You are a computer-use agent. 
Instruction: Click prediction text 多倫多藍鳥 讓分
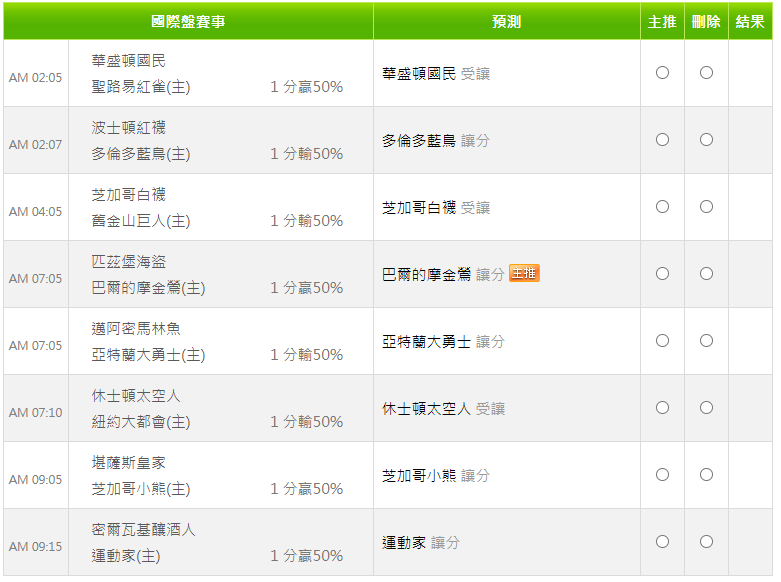[x=436, y=141]
